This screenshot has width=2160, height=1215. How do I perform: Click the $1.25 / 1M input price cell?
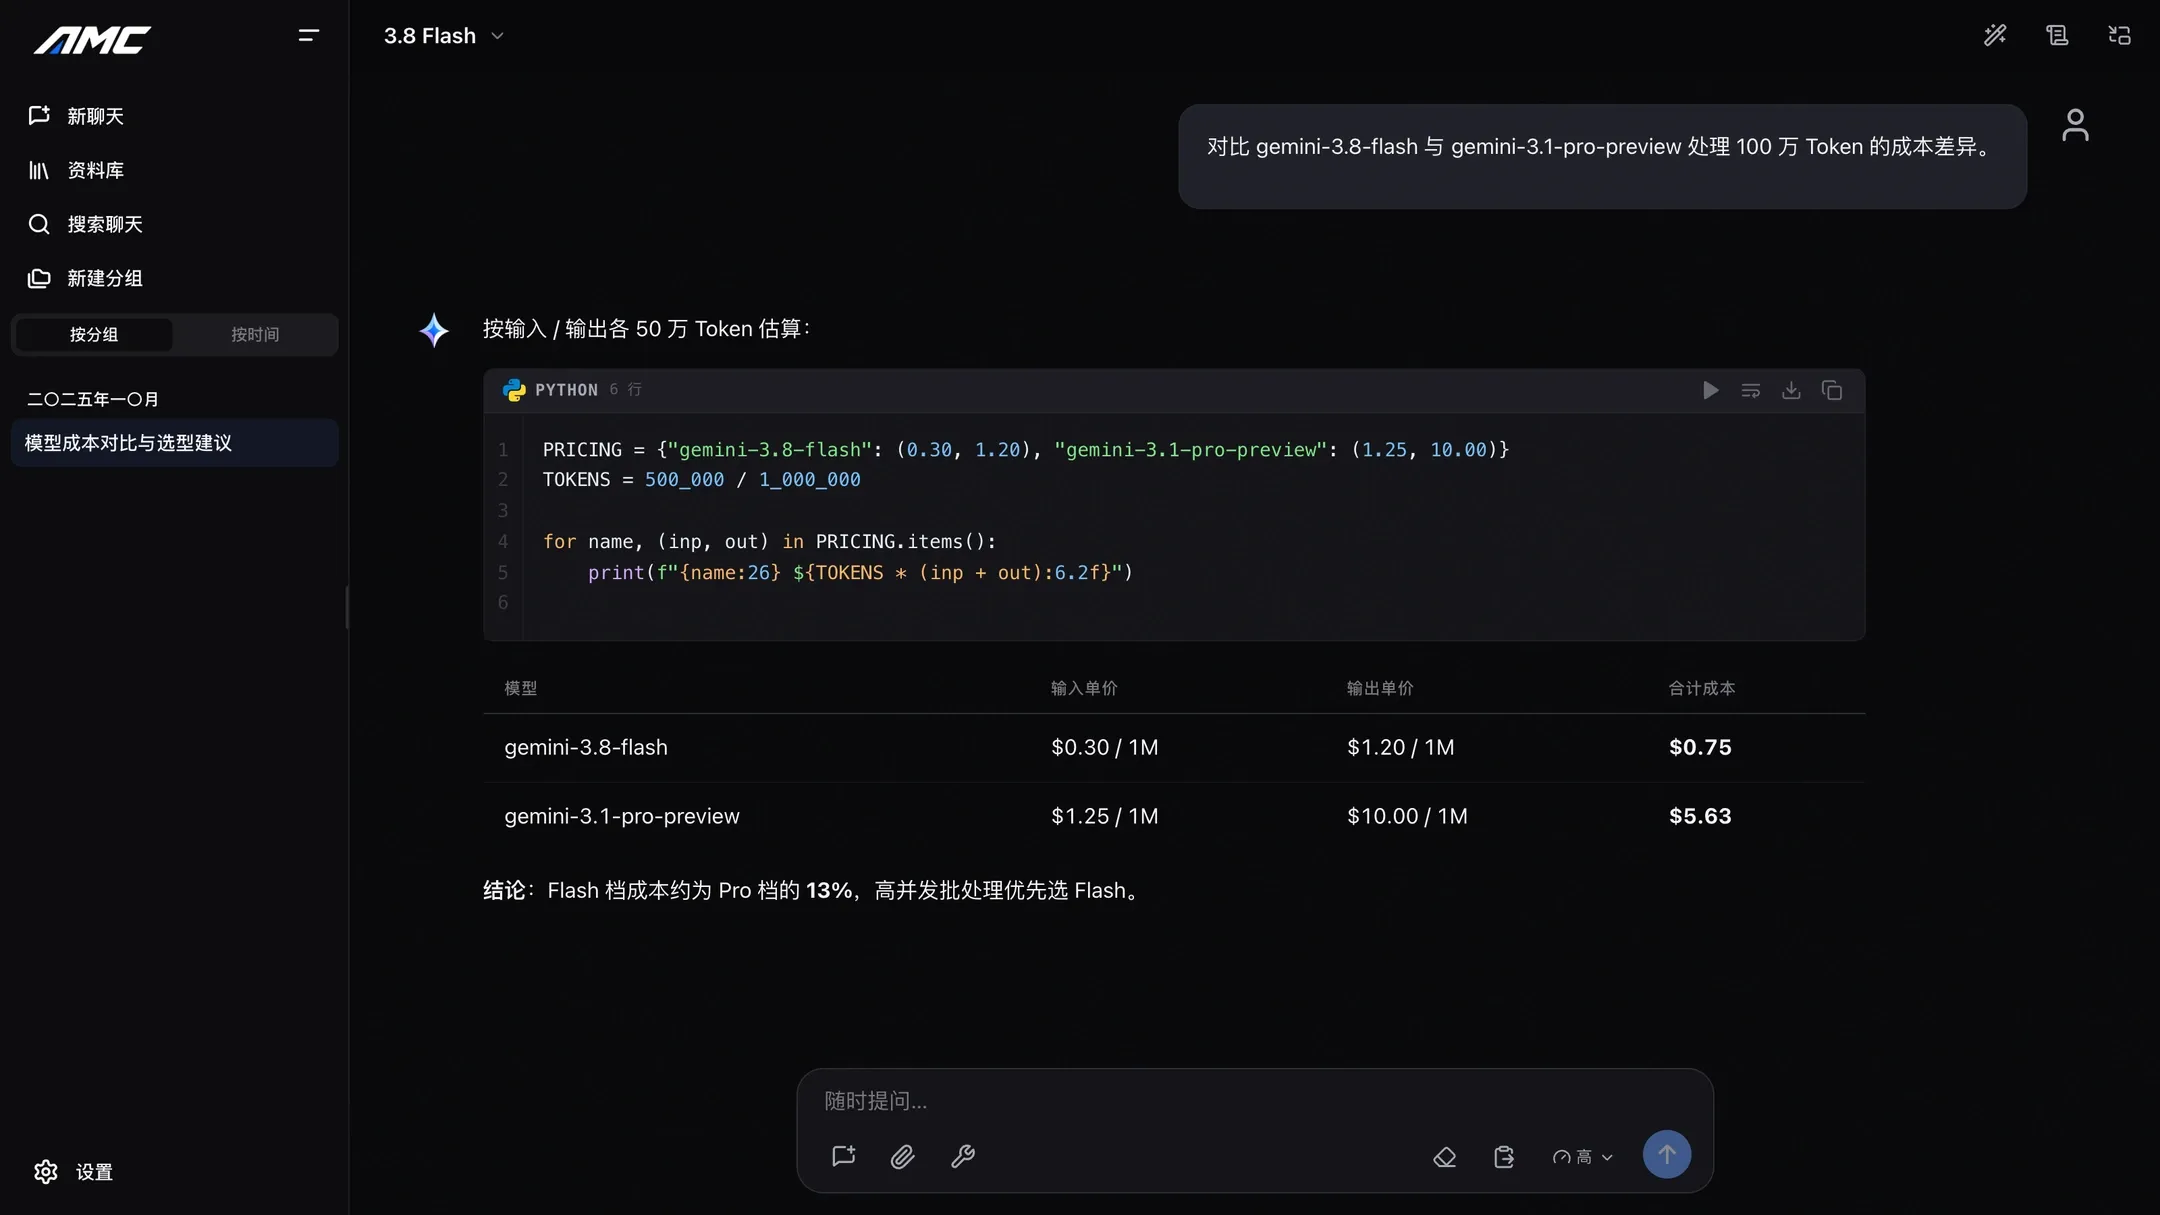click(x=1104, y=816)
